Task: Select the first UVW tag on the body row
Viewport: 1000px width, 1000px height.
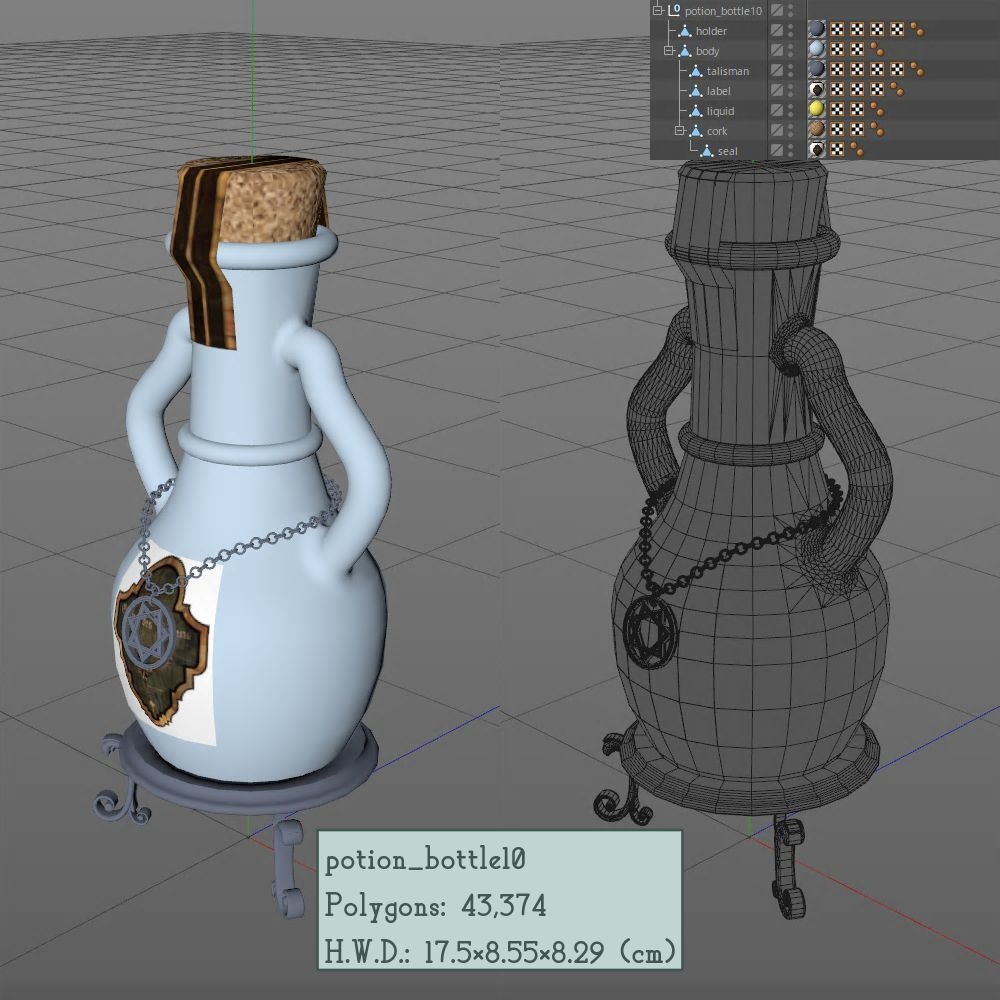Action: (837, 49)
